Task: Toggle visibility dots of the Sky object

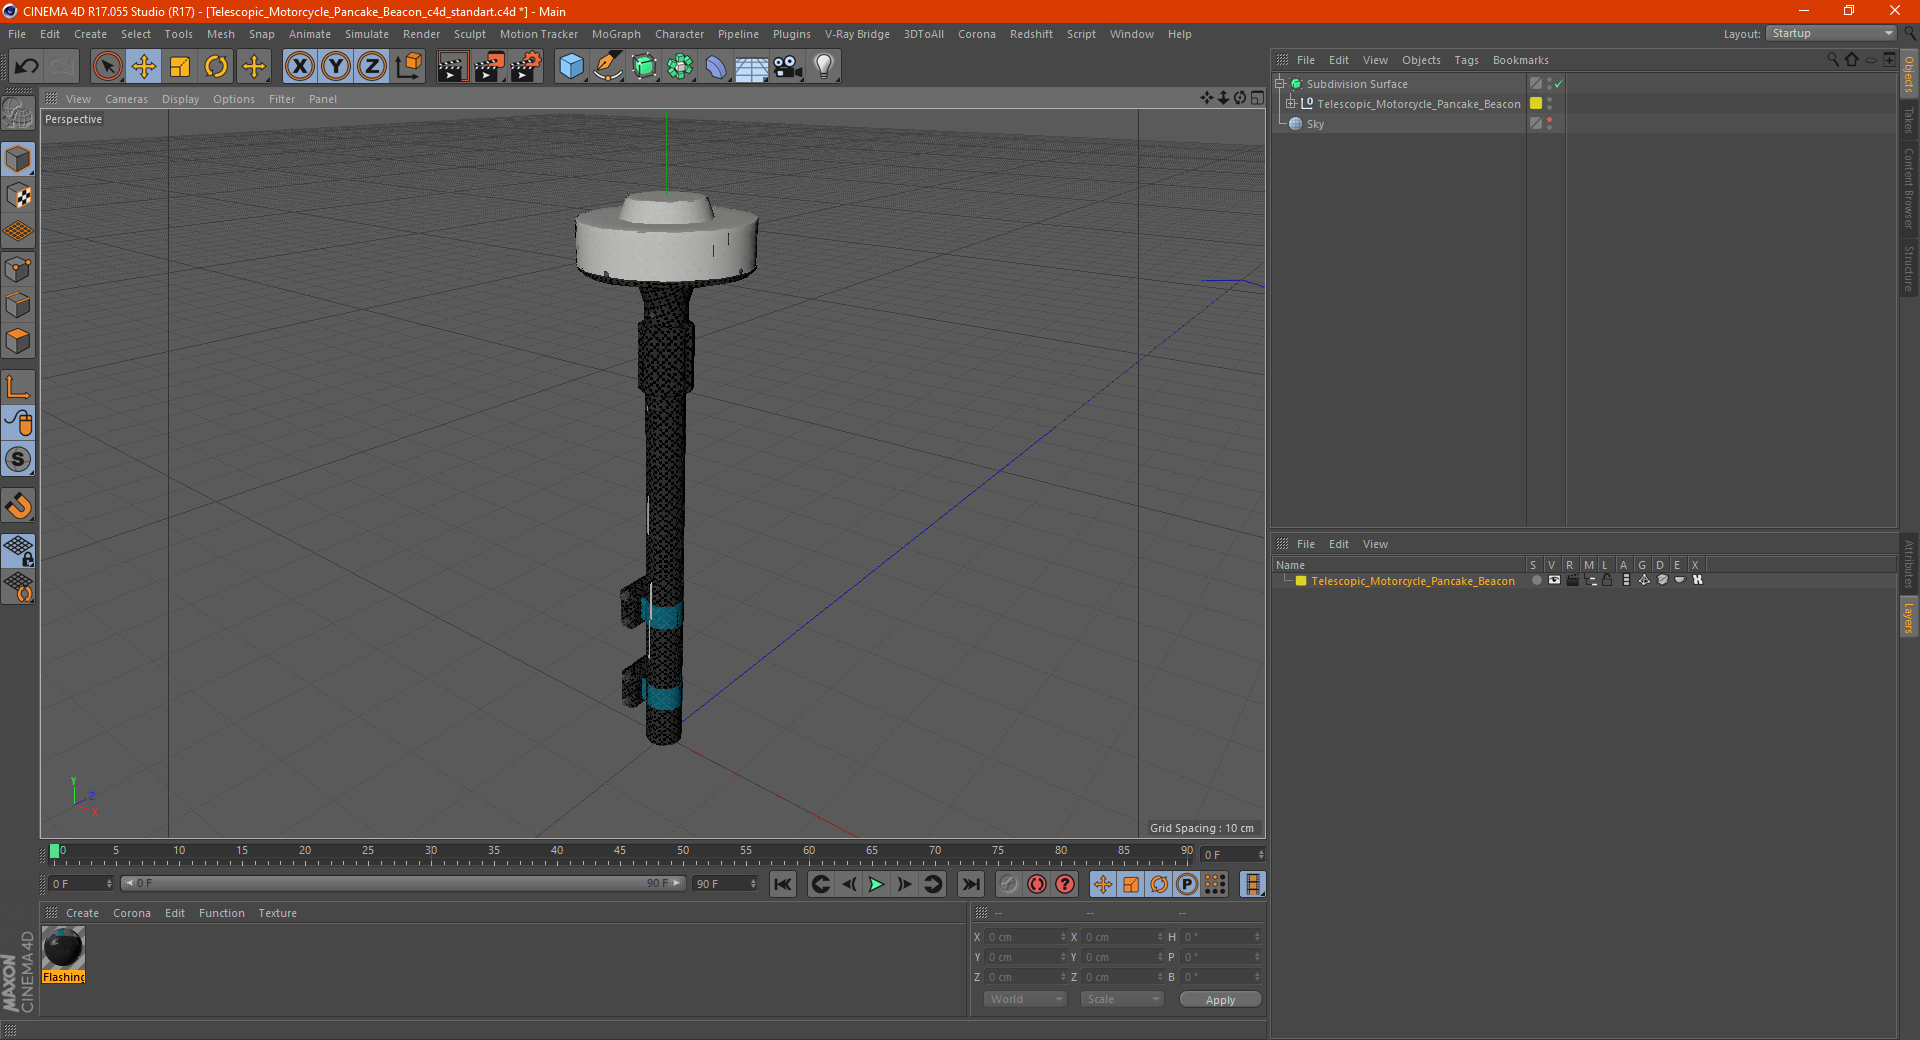Action: pyautogui.click(x=1549, y=124)
